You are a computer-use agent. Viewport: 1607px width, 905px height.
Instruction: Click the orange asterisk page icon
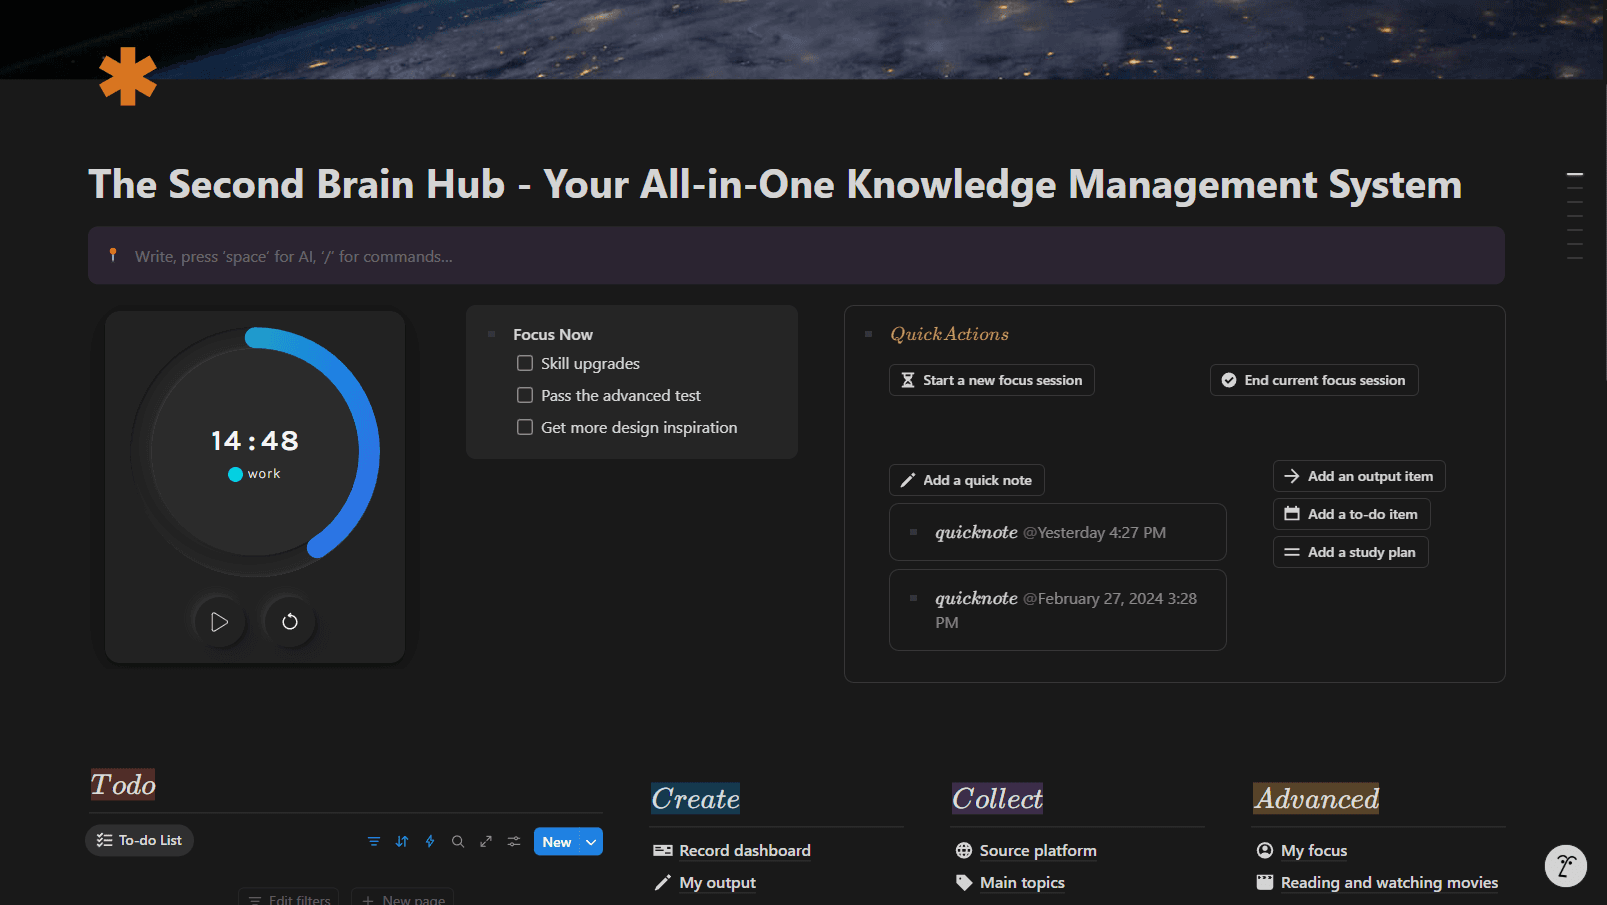[128, 76]
